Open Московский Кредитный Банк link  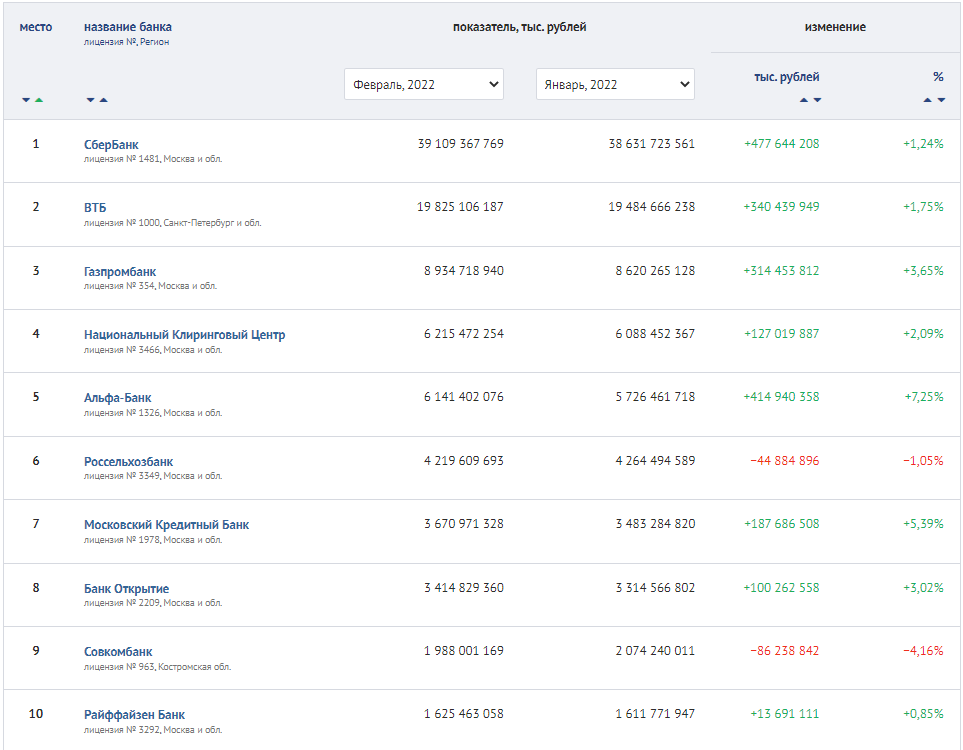click(x=166, y=525)
